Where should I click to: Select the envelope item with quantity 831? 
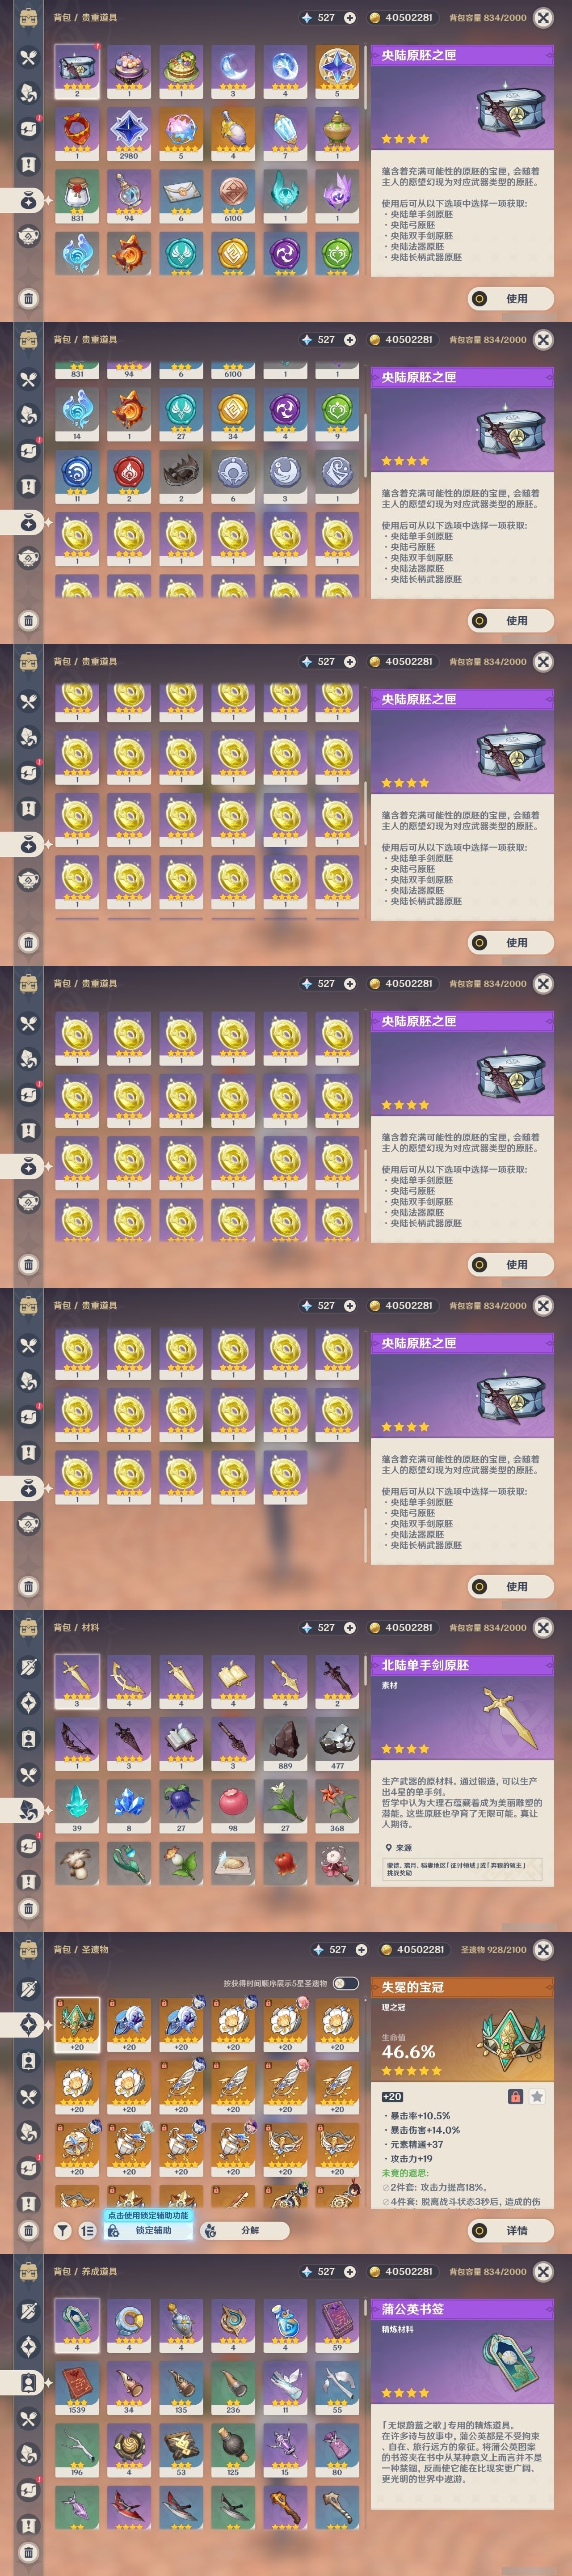[x=76, y=196]
